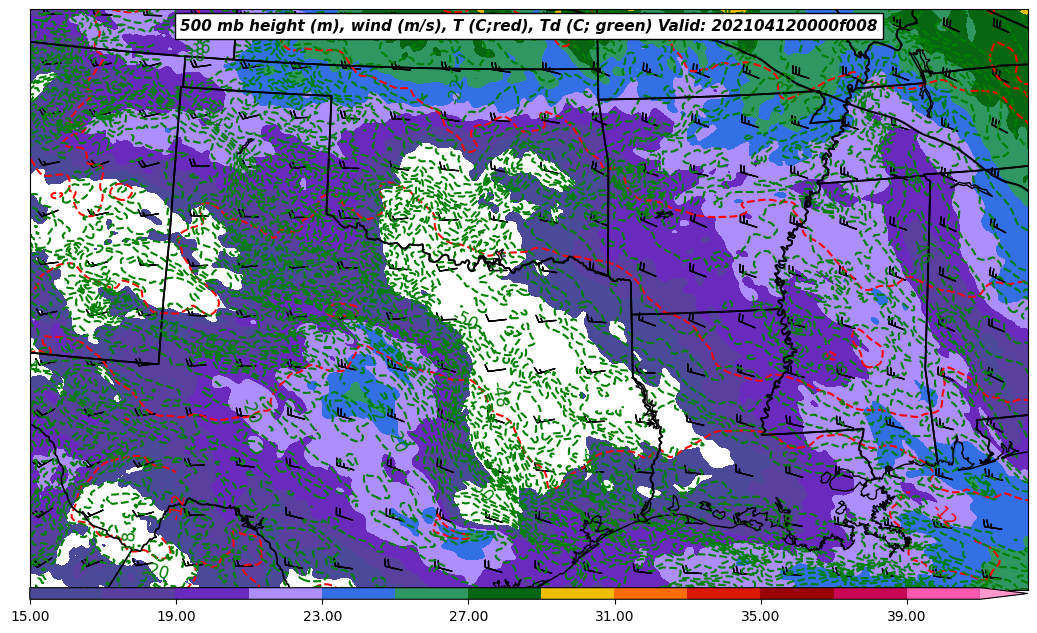Select the yellow colorbar segment
This screenshot has width=1037, height=633.
click(577, 594)
